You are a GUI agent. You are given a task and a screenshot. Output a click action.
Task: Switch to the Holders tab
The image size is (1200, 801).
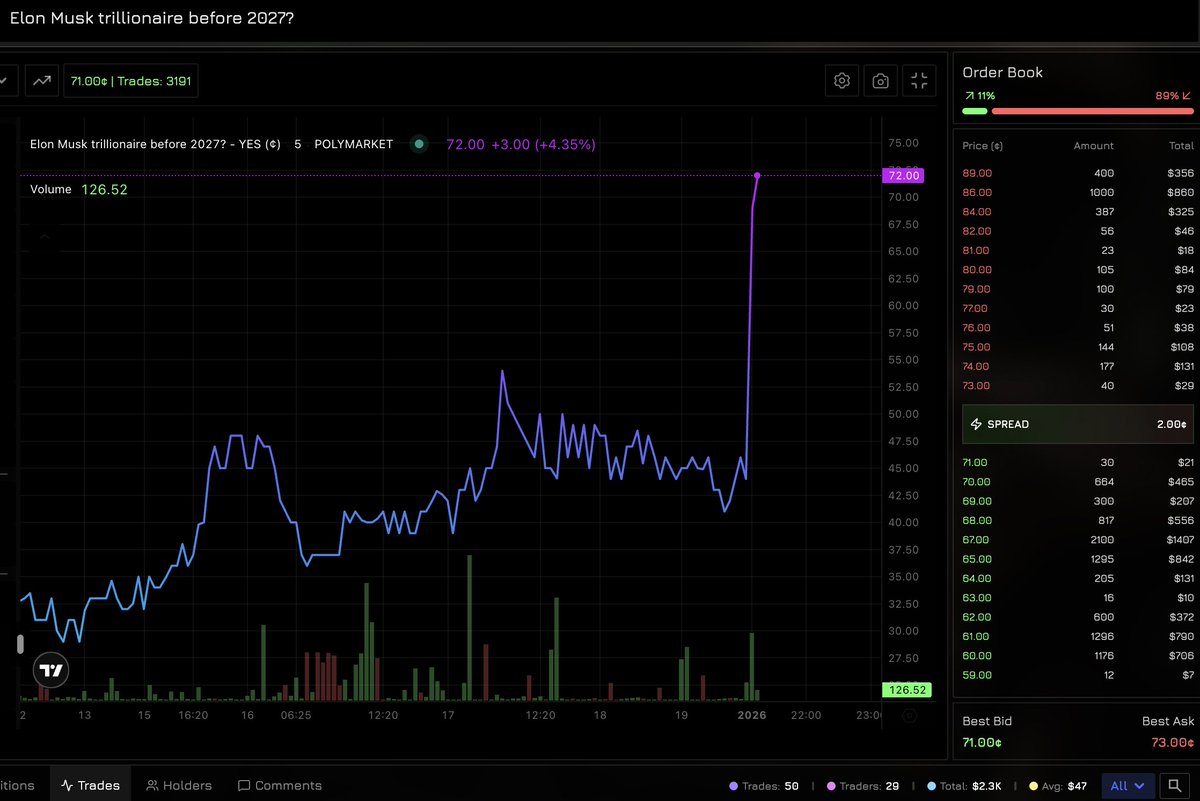[x=179, y=786]
